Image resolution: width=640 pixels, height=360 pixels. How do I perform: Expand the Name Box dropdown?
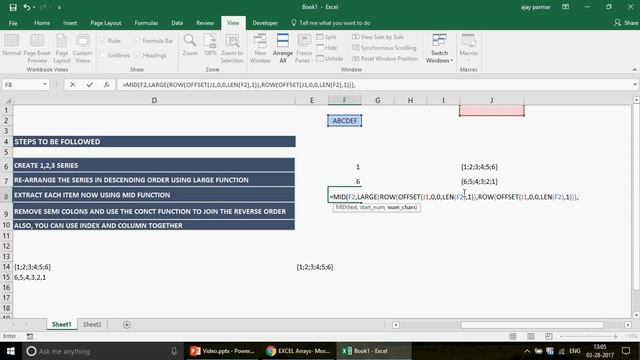pos(44,84)
